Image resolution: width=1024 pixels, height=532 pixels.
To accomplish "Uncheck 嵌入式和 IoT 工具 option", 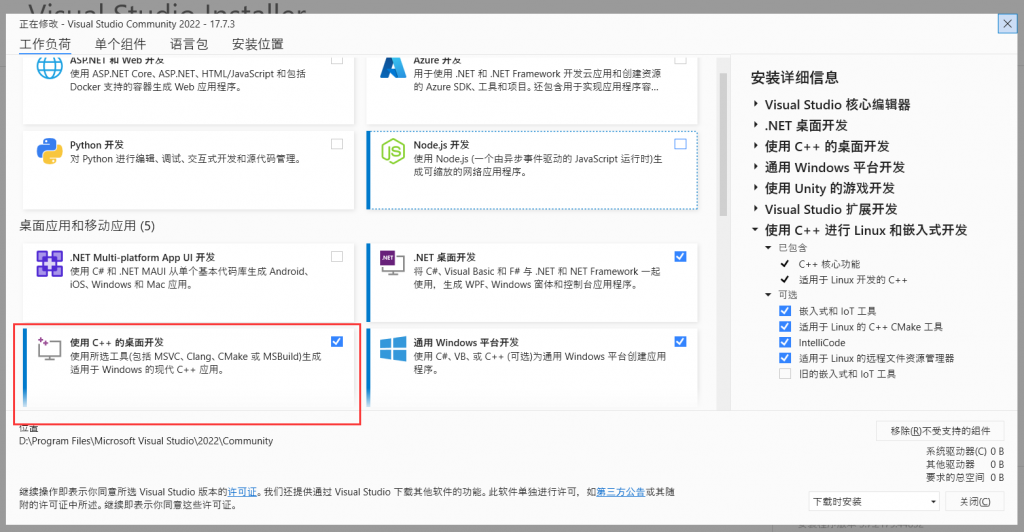I will point(785,311).
